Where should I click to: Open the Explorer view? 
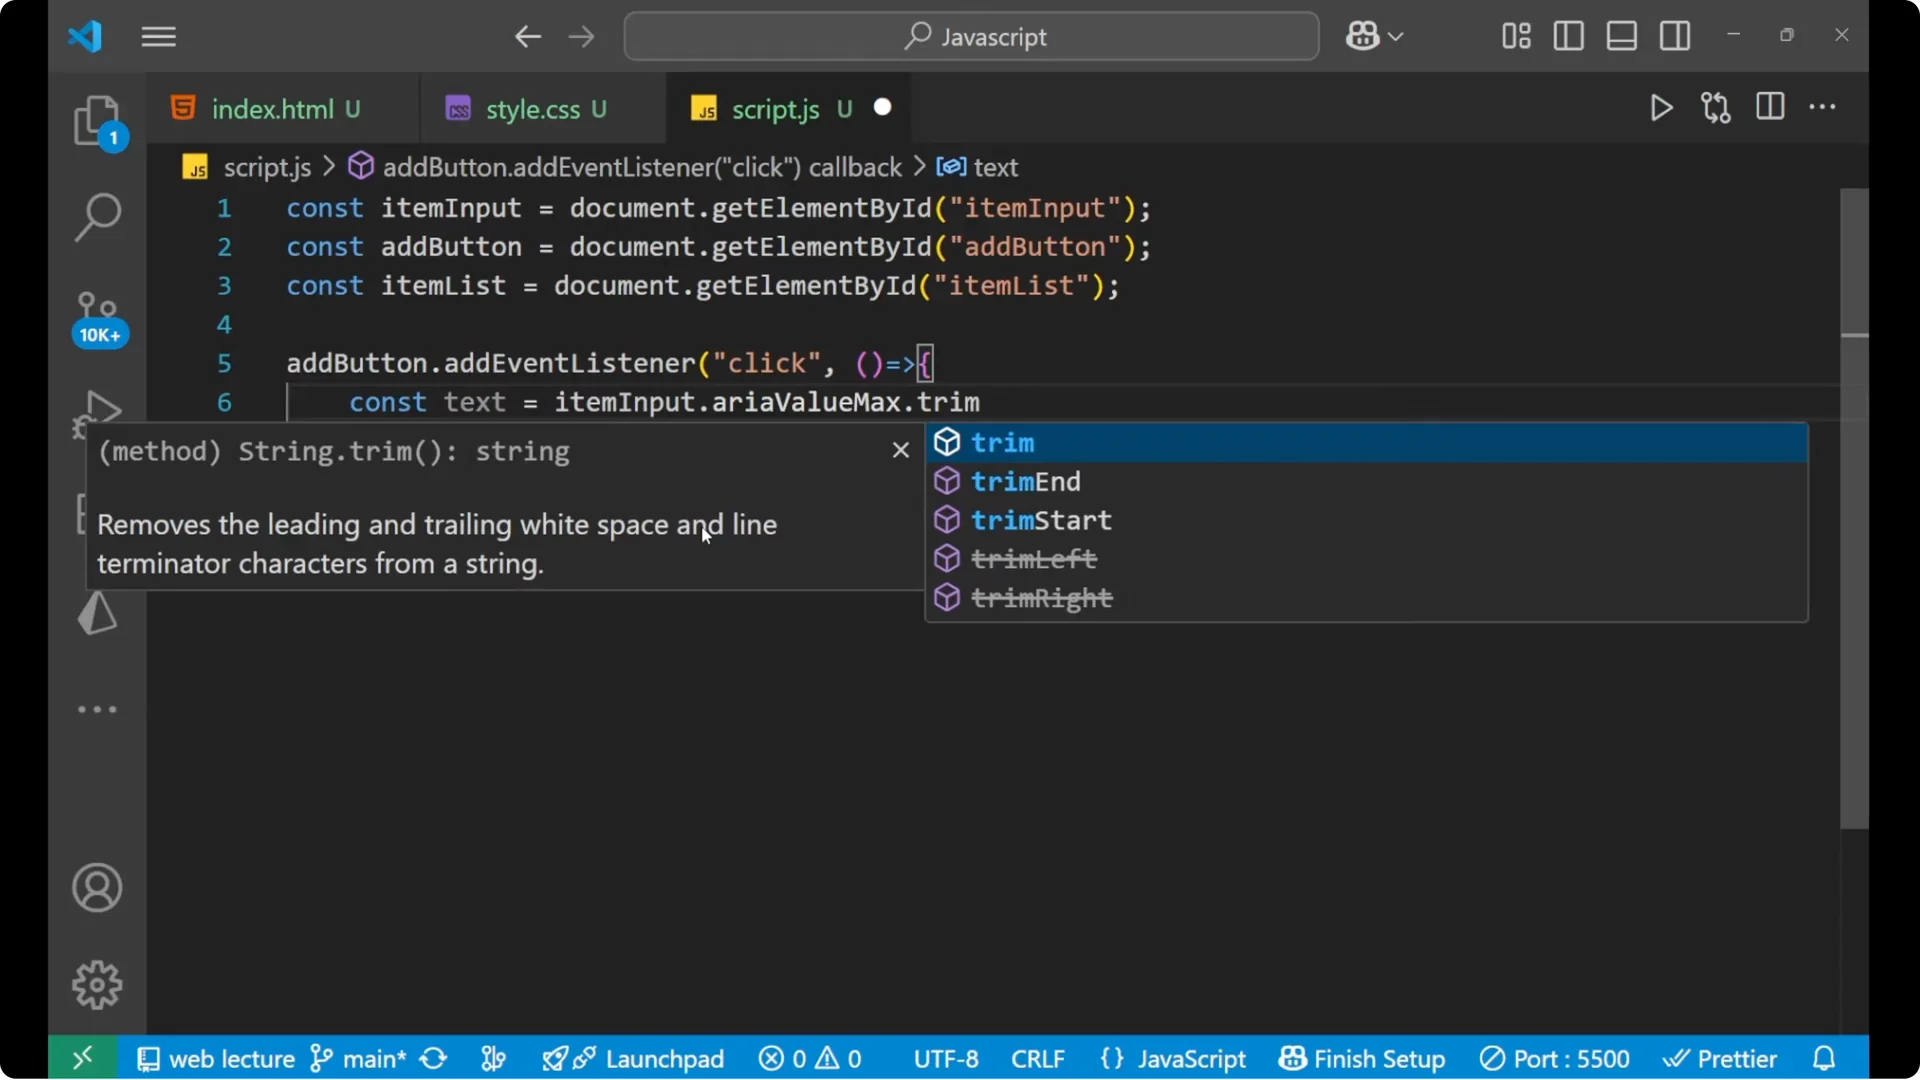tap(96, 120)
